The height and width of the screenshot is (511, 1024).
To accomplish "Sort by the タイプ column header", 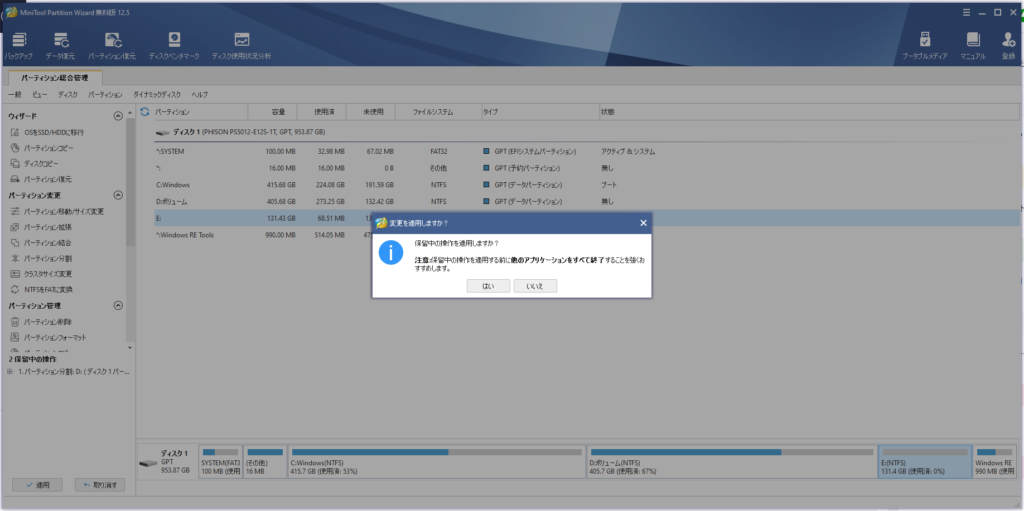I will tap(541, 112).
